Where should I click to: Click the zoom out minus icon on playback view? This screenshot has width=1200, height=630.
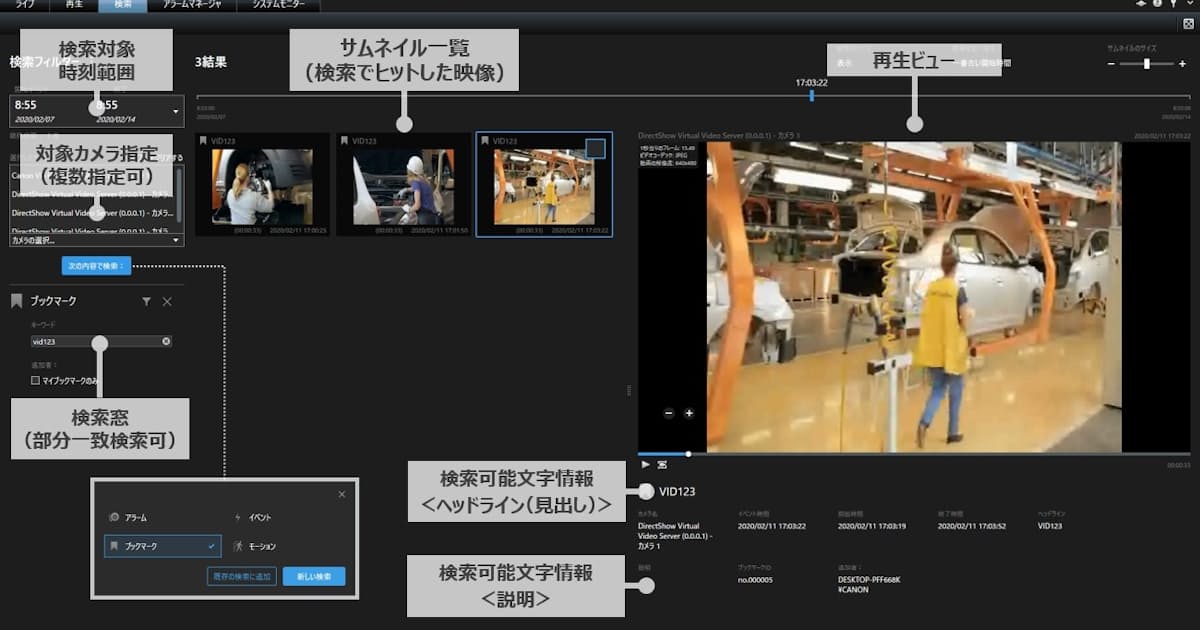click(x=669, y=413)
